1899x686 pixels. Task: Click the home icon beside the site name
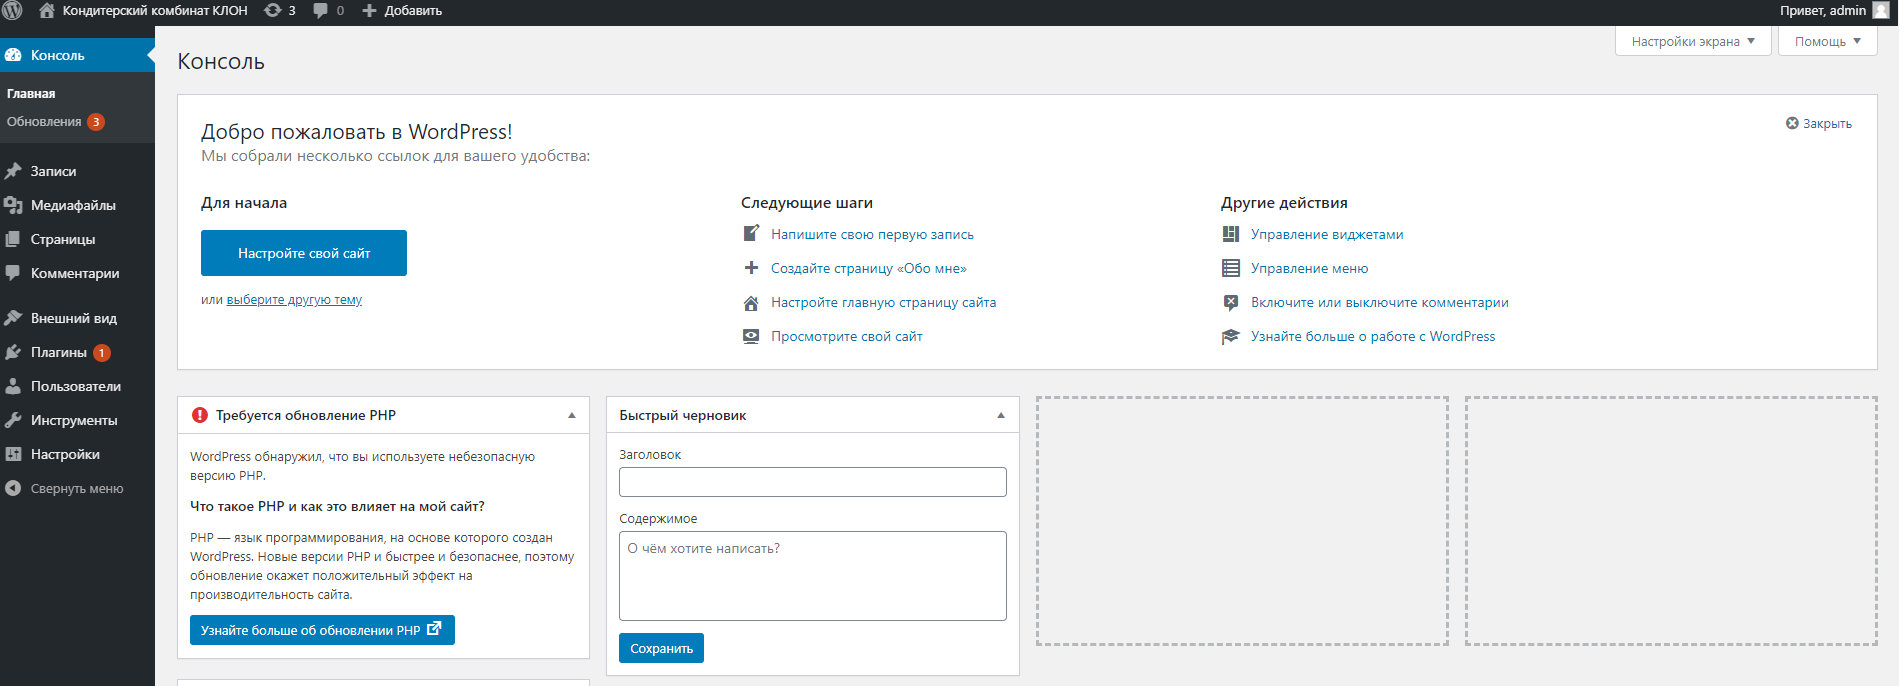click(47, 10)
